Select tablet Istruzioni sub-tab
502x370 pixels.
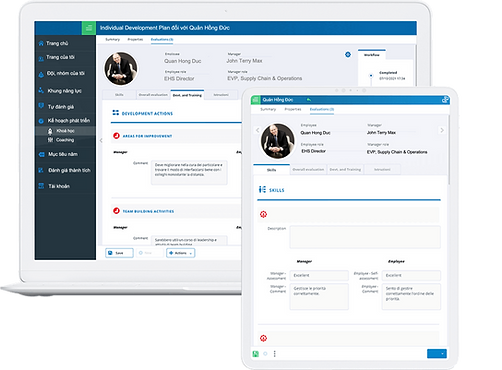click(x=382, y=169)
